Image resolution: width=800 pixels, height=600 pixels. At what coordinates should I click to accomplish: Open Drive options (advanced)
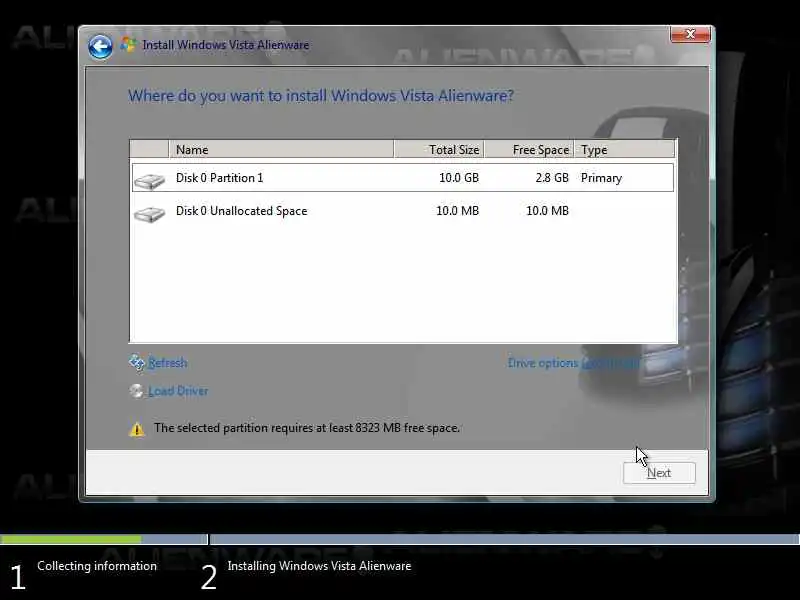573,363
